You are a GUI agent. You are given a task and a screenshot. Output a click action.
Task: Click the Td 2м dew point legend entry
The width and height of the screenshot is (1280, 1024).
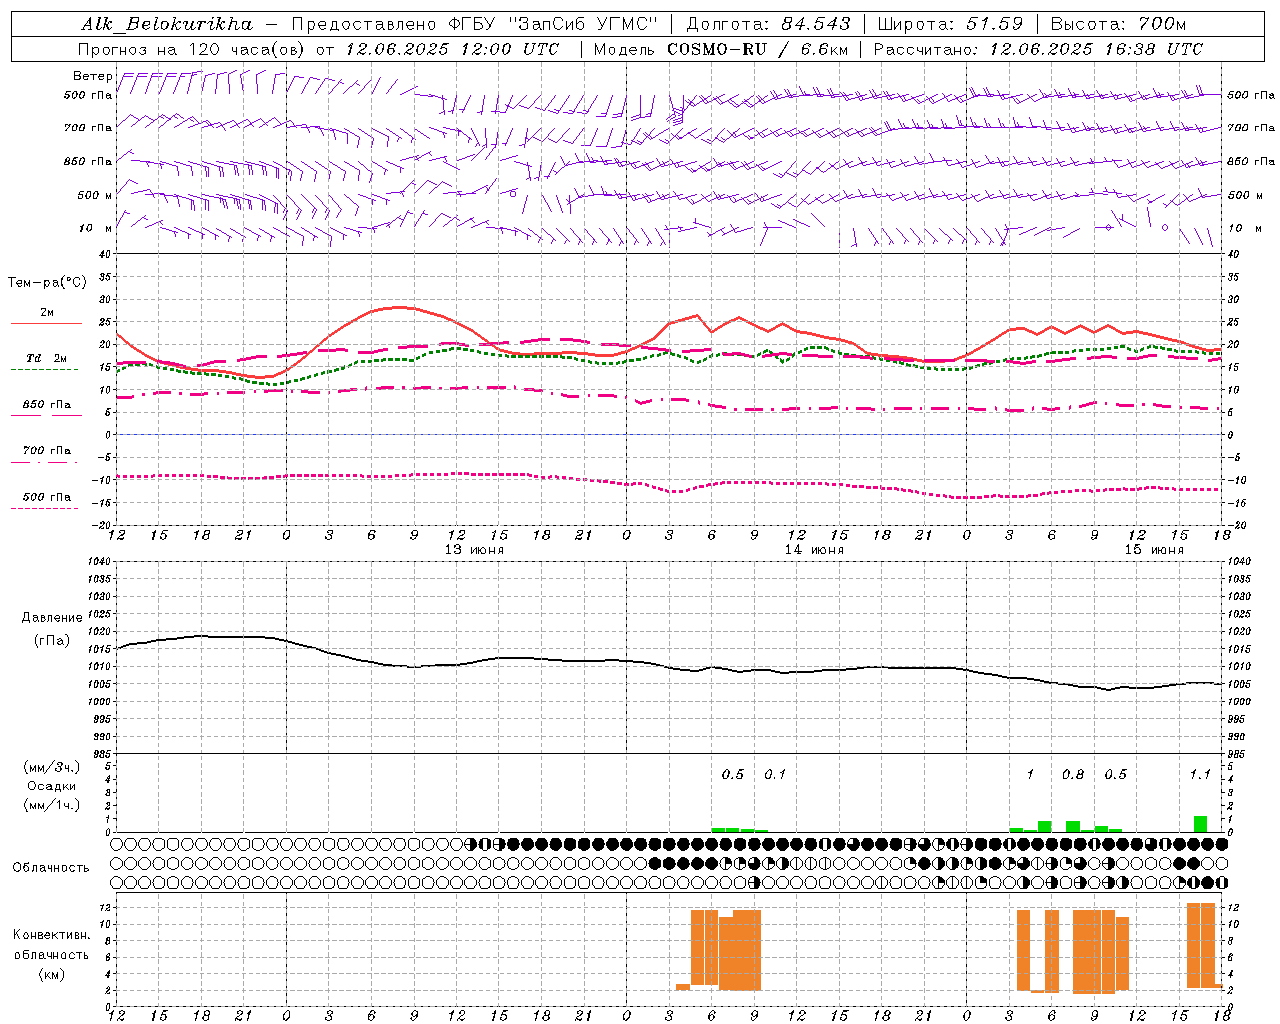(x=47, y=358)
